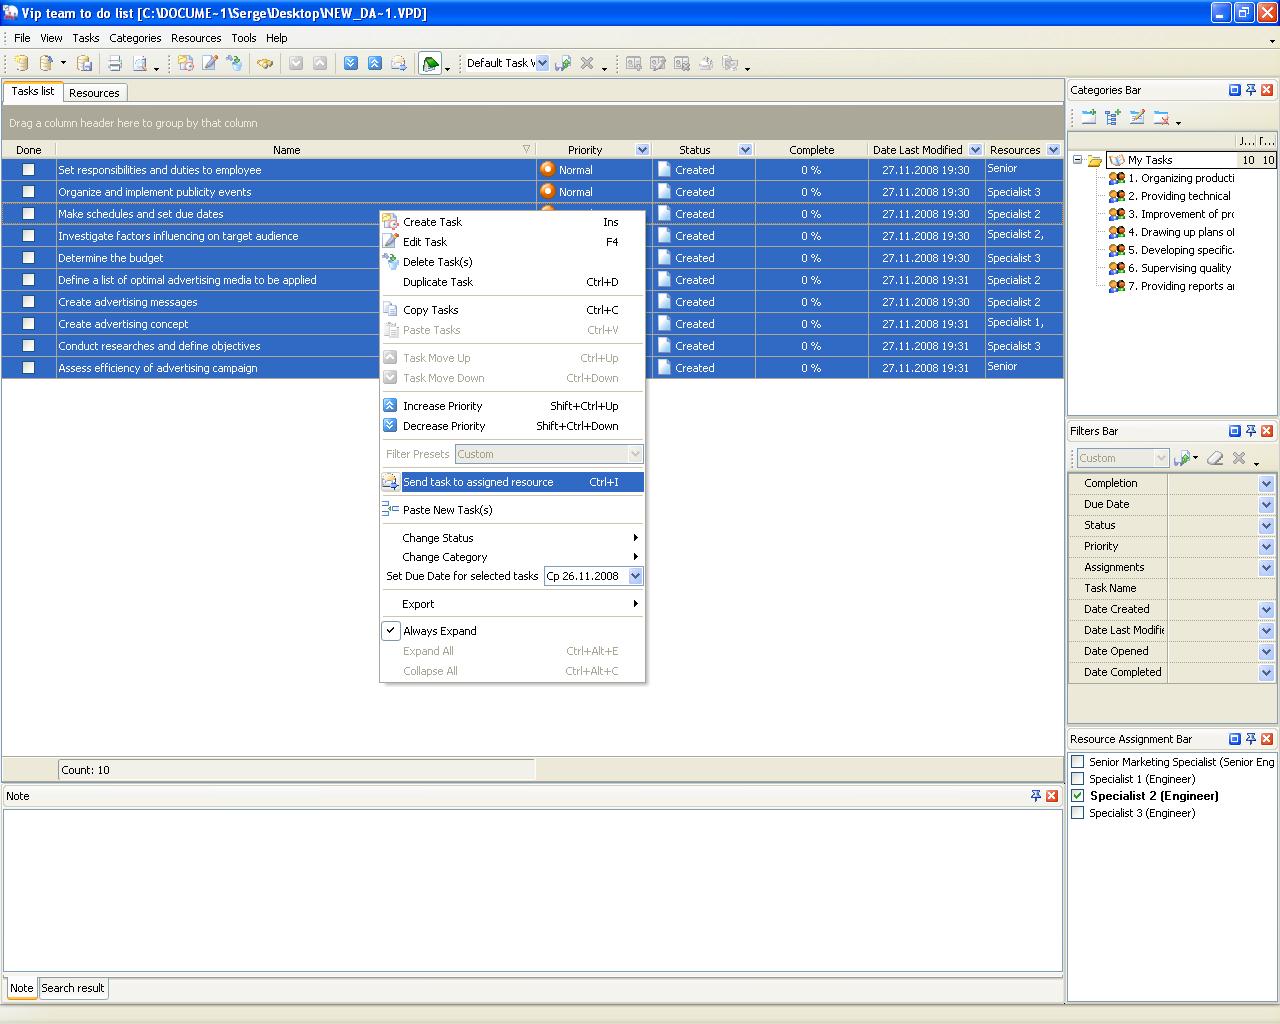
Task: Click the edit category icon in Categories Bar
Action: 1137,118
